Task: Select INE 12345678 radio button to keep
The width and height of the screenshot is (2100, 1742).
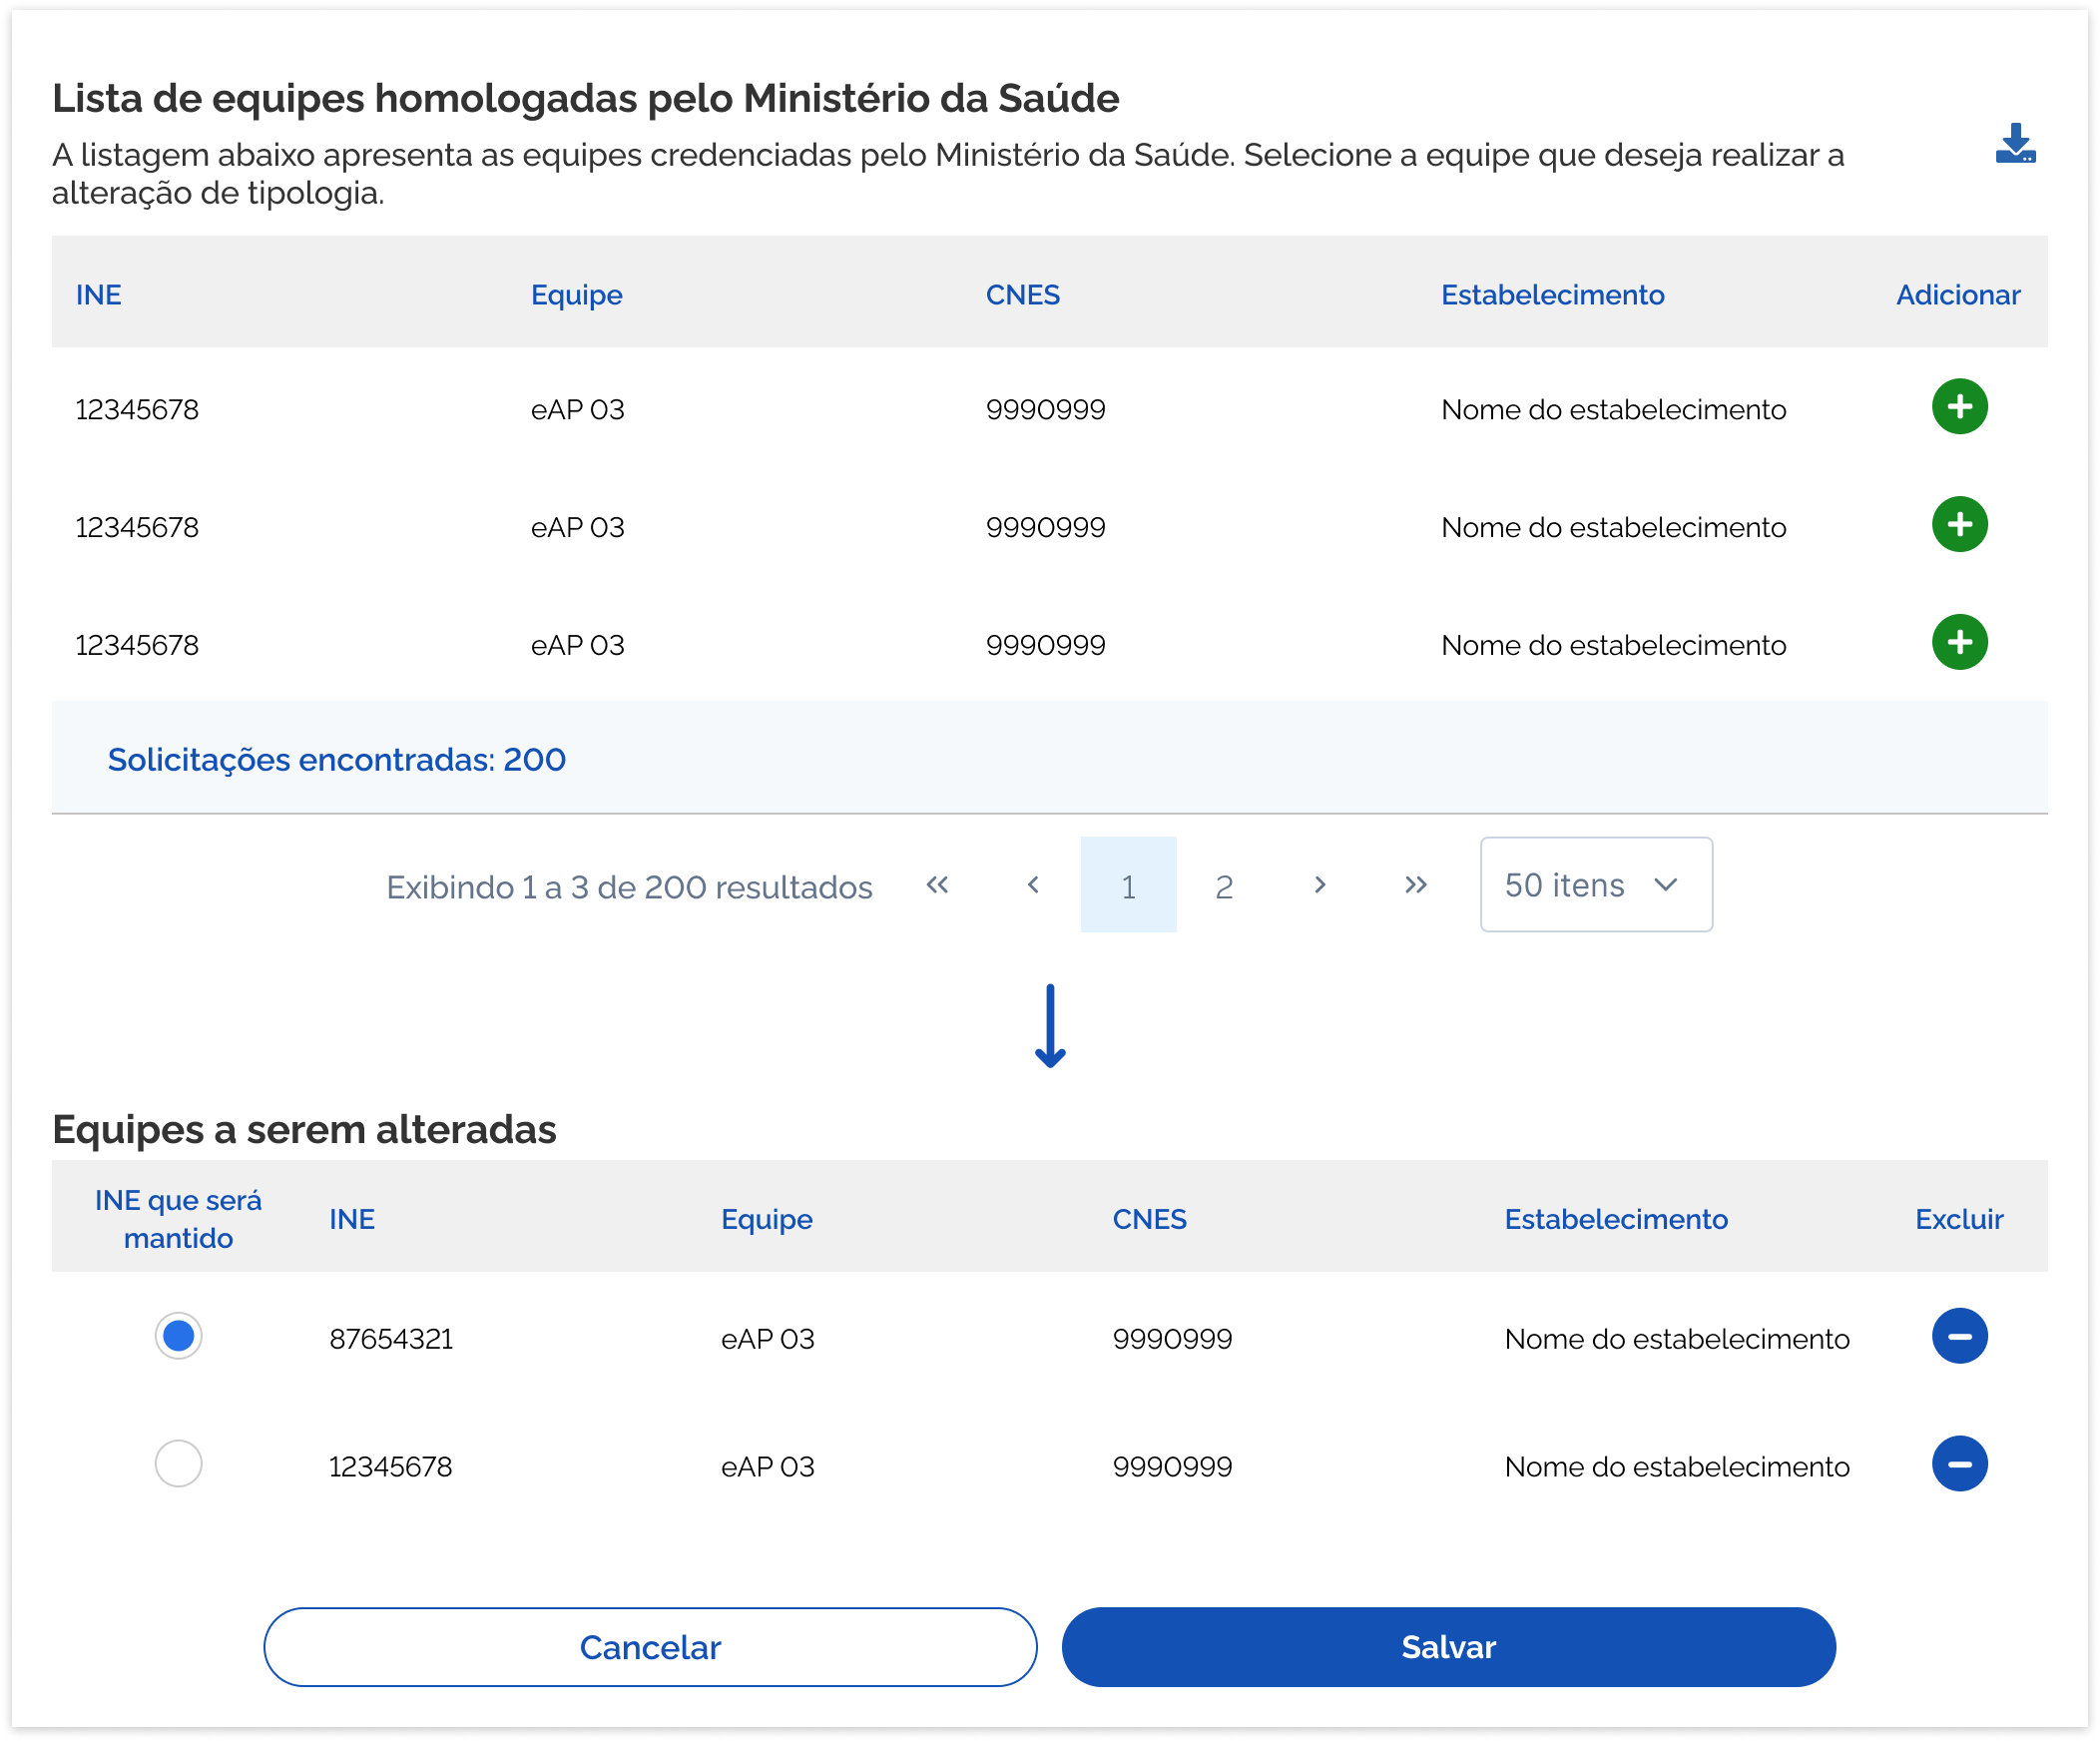Action: click(178, 1464)
